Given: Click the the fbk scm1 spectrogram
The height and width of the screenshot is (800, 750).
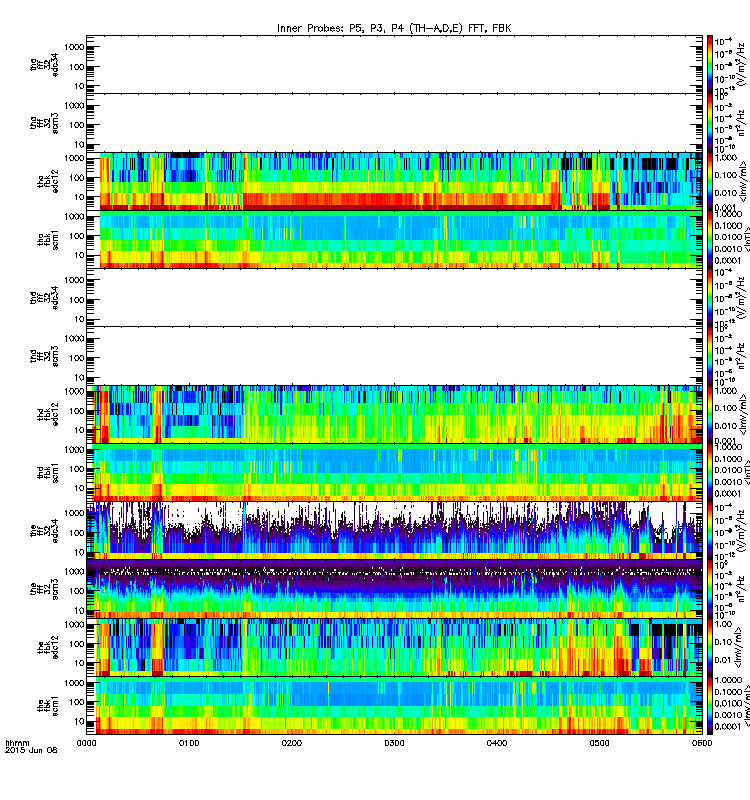Looking at the screenshot, I should point(394,706).
